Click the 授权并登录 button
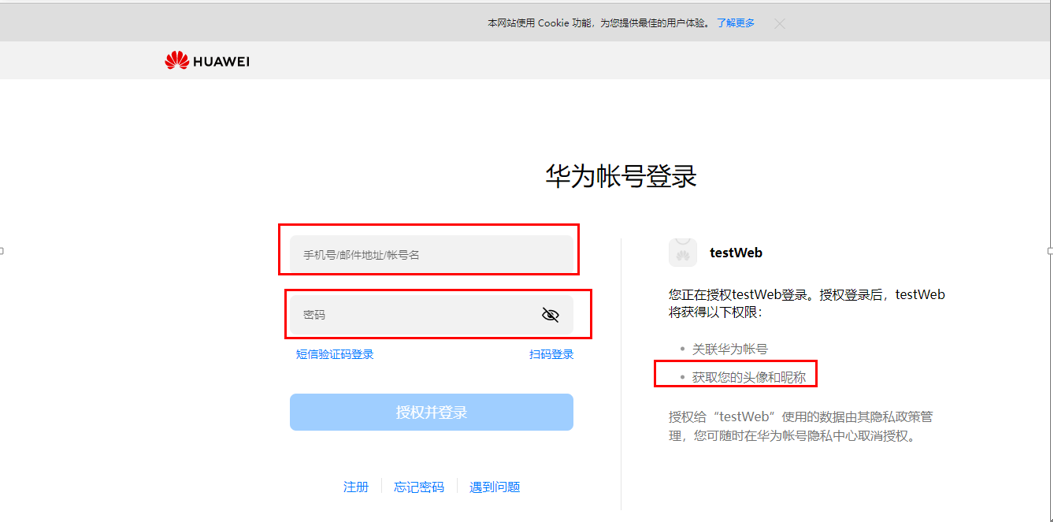 (431, 412)
